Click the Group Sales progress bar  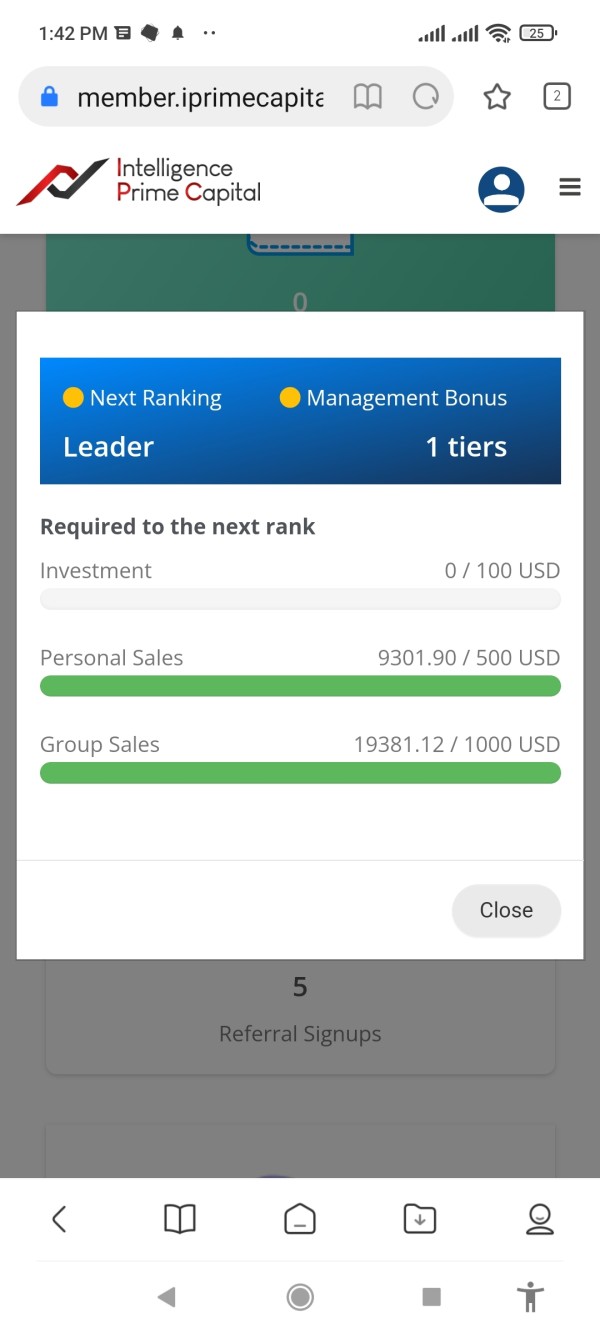click(300, 773)
